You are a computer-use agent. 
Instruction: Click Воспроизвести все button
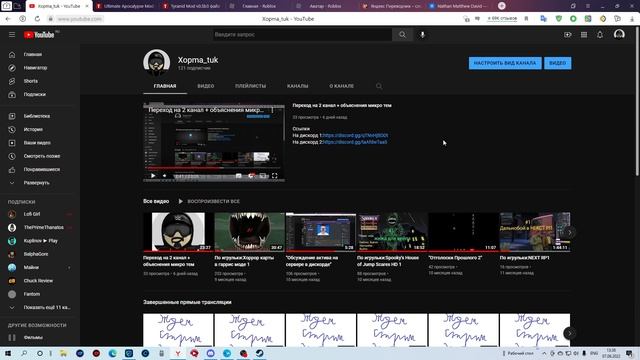[209, 201]
